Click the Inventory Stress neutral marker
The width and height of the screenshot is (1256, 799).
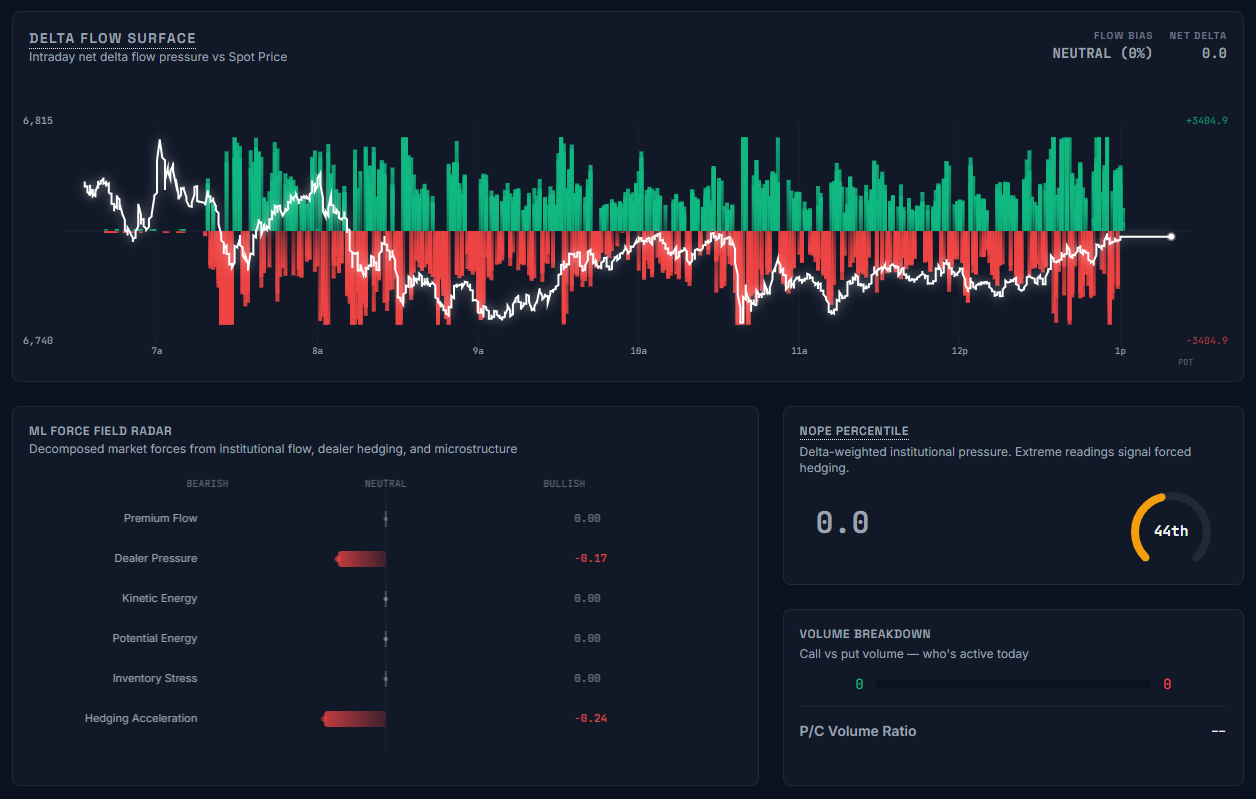coord(385,678)
